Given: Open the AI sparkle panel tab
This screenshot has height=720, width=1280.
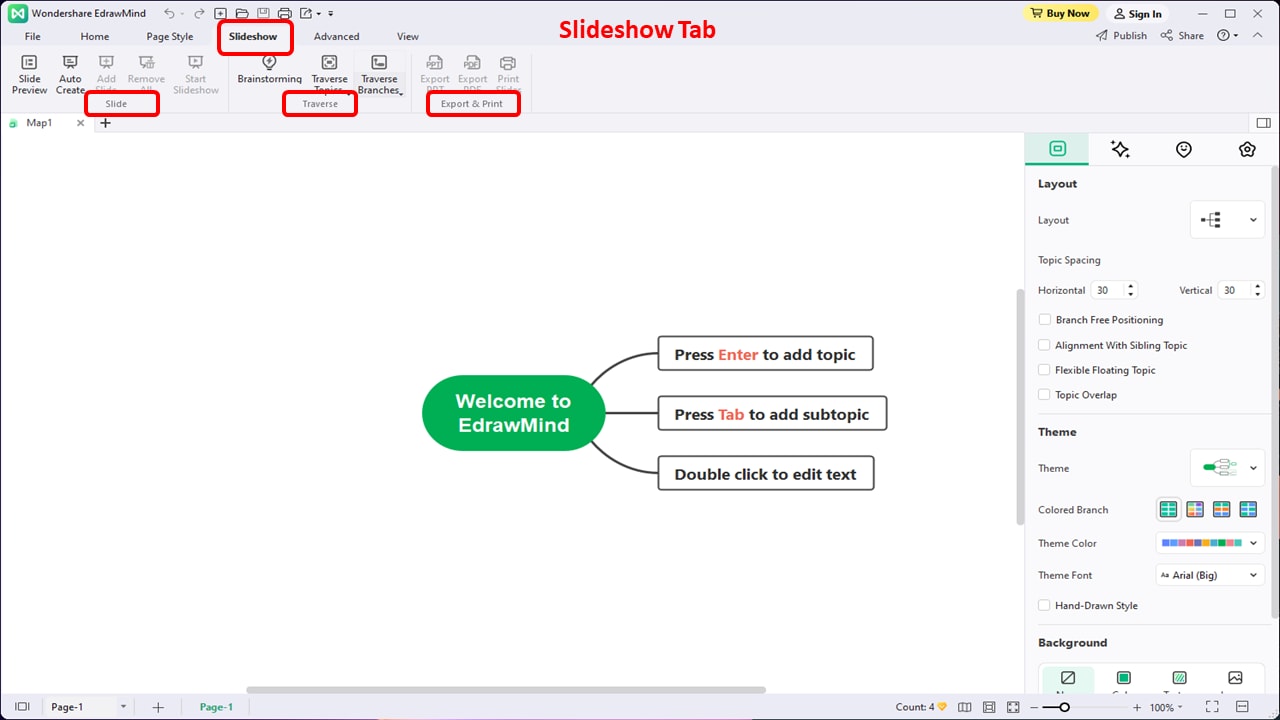Looking at the screenshot, I should click(x=1120, y=149).
